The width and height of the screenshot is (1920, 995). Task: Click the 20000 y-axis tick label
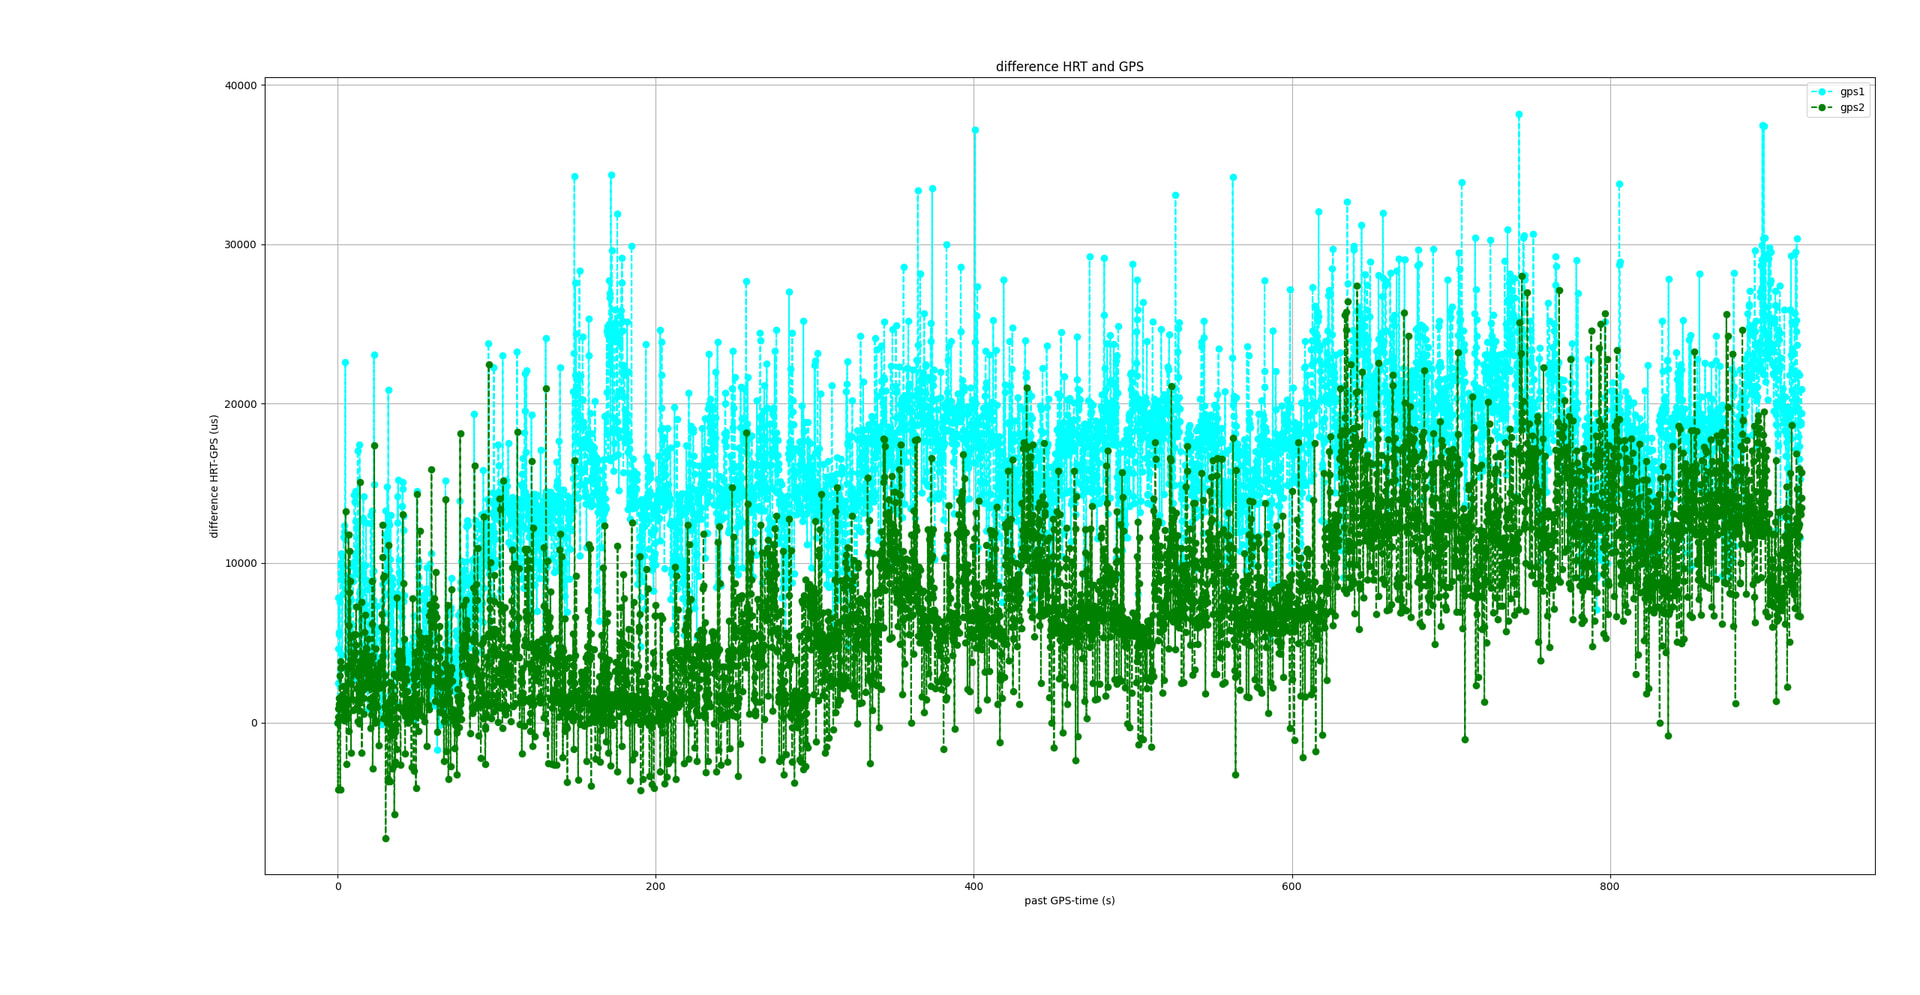[x=240, y=404]
